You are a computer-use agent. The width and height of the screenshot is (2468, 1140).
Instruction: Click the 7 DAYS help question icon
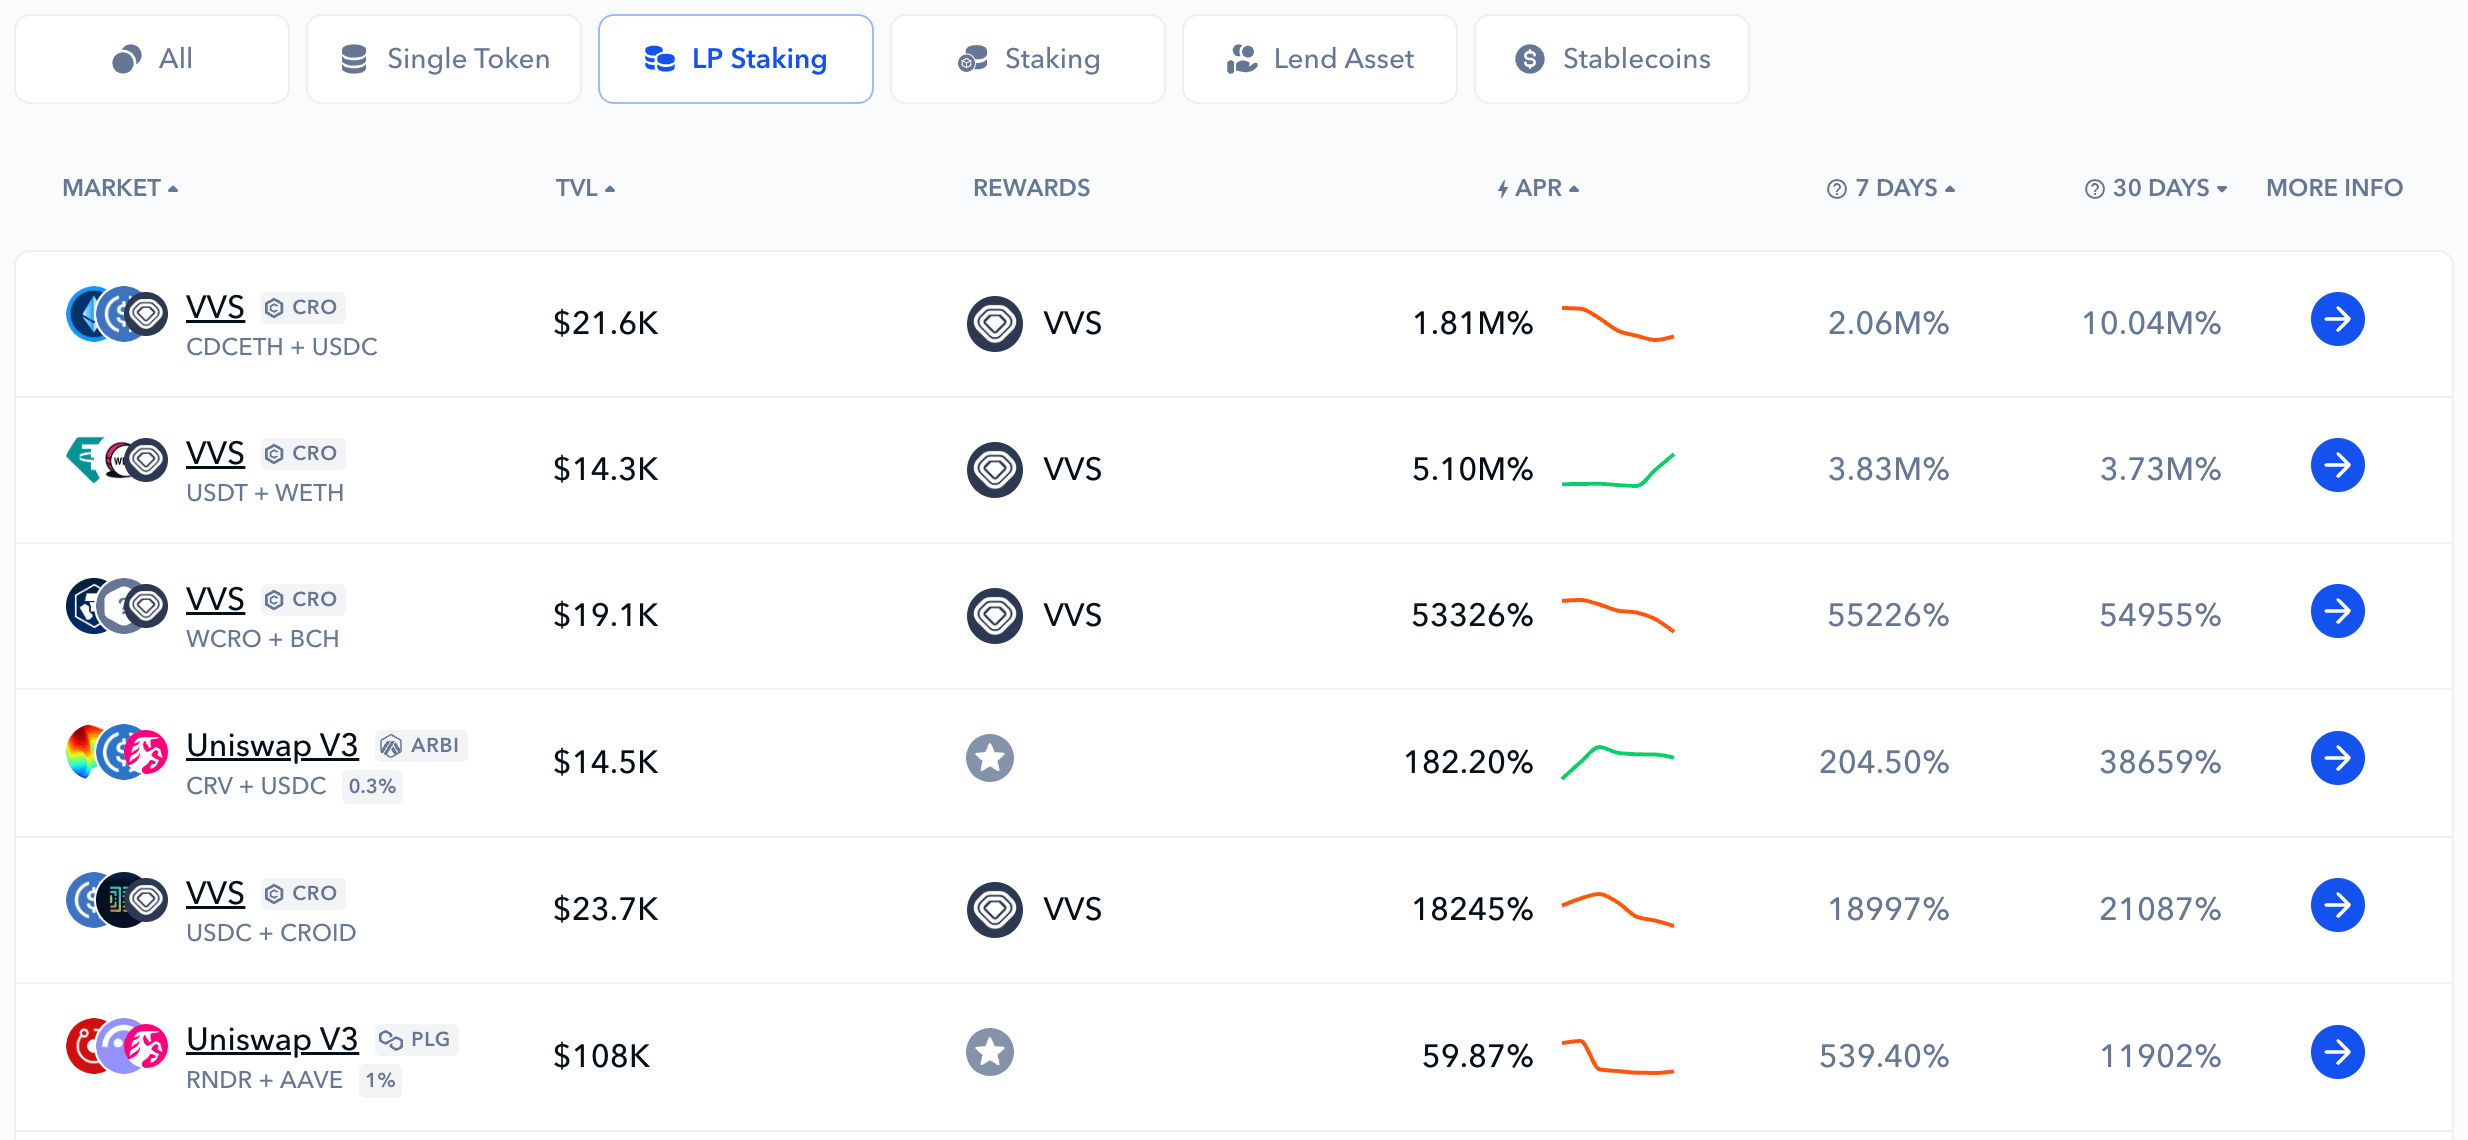(x=1836, y=189)
